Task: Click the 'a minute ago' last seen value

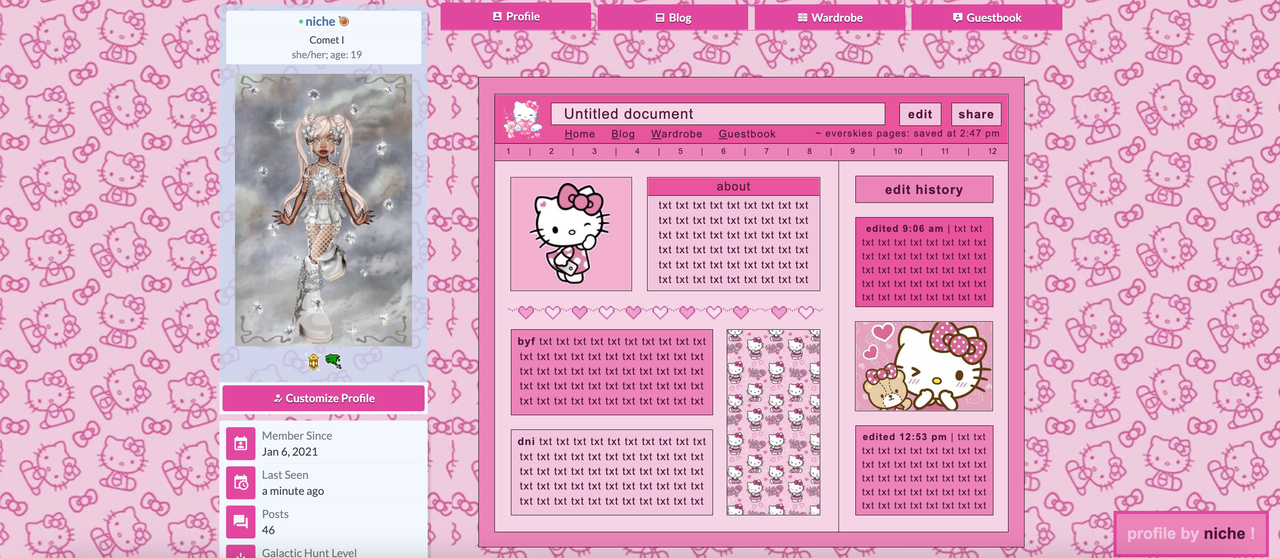Action: click(293, 491)
